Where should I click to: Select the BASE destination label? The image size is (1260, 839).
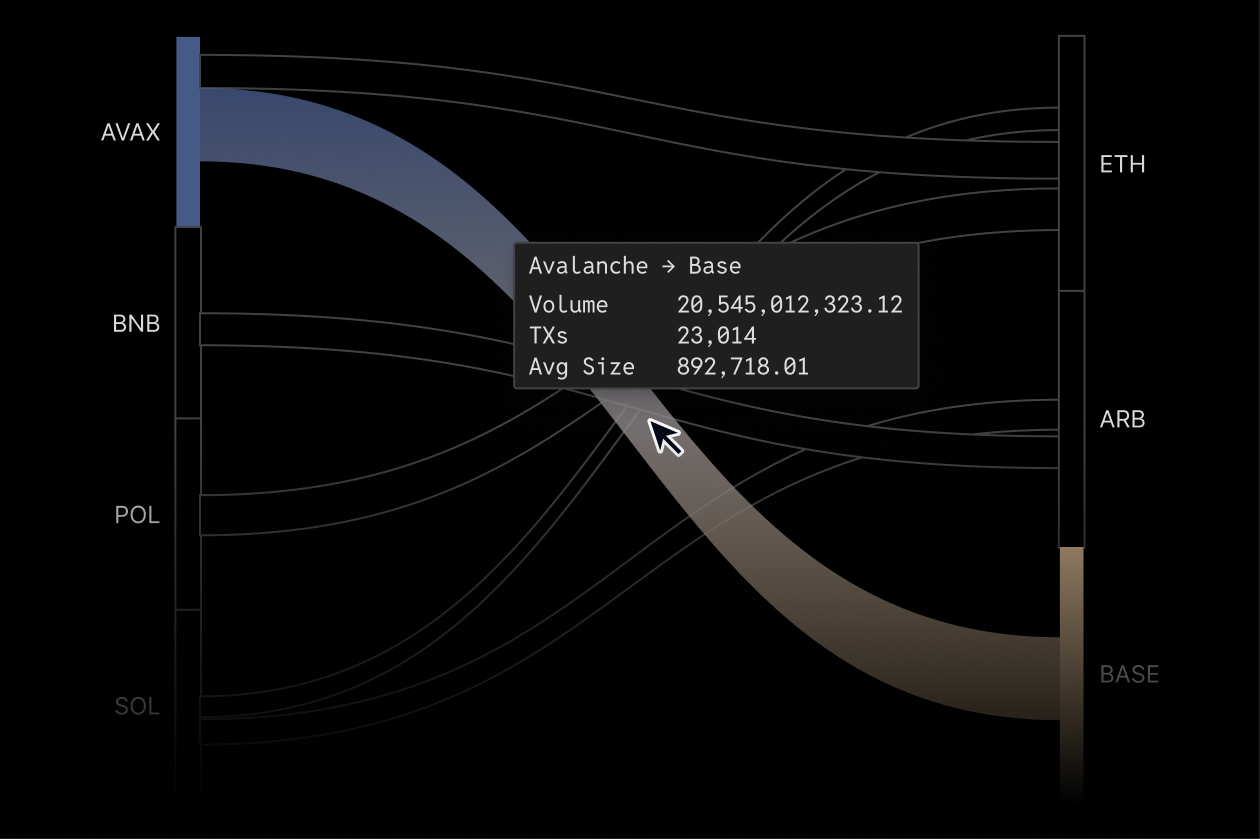(x=1129, y=674)
